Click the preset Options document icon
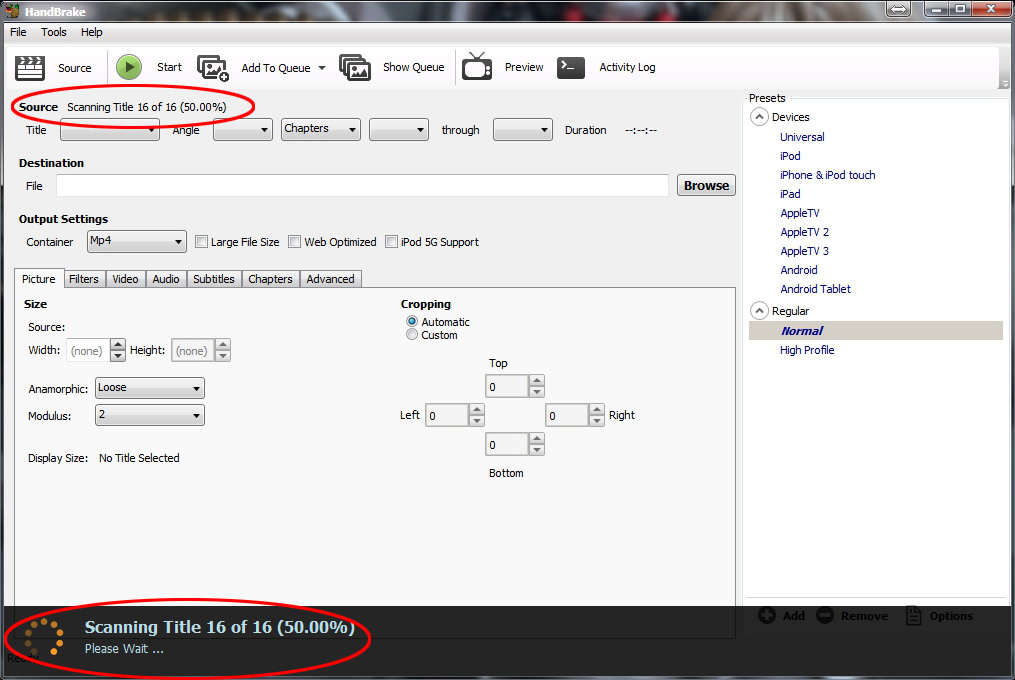The height and width of the screenshot is (680, 1015). click(913, 616)
